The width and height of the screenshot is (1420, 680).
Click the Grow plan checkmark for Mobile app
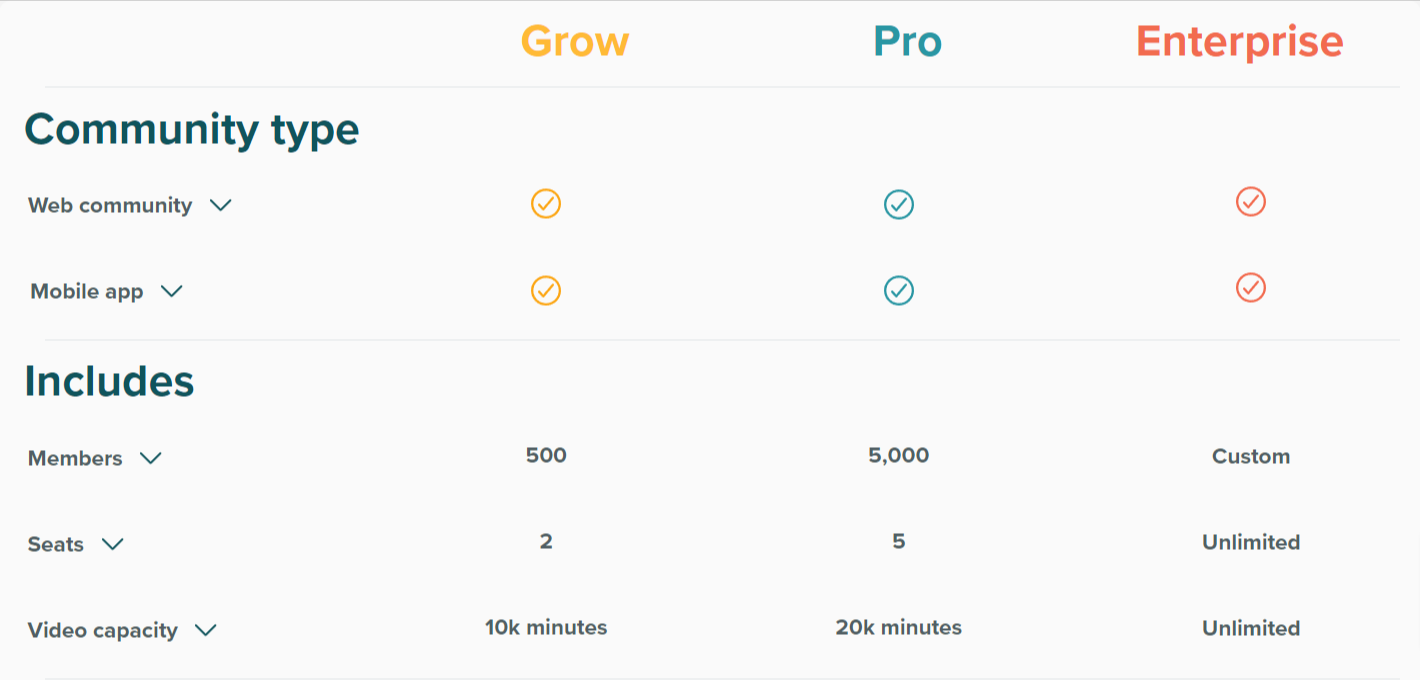pyautogui.click(x=546, y=290)
